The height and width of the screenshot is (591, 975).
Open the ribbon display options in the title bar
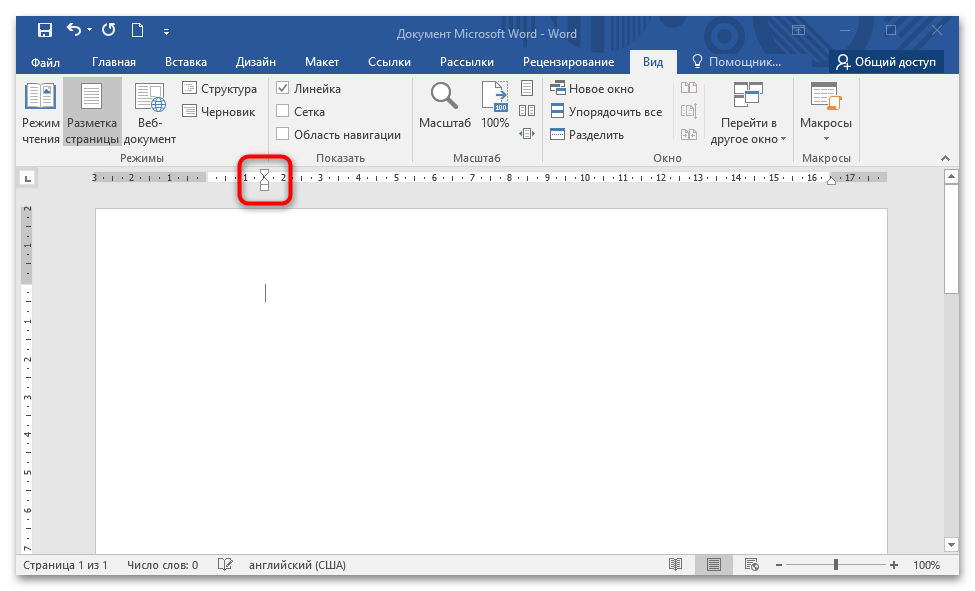[798, 30]
